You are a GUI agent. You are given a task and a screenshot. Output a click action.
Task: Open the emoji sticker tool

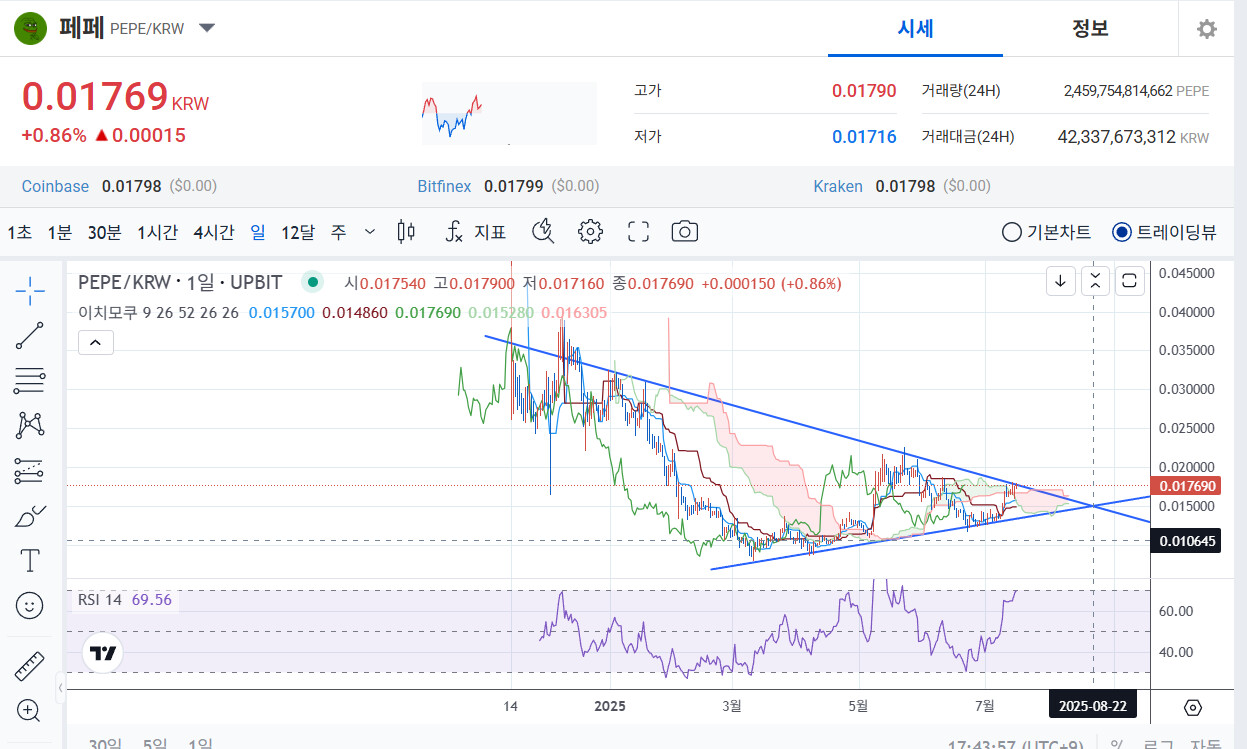click(30, 605)
